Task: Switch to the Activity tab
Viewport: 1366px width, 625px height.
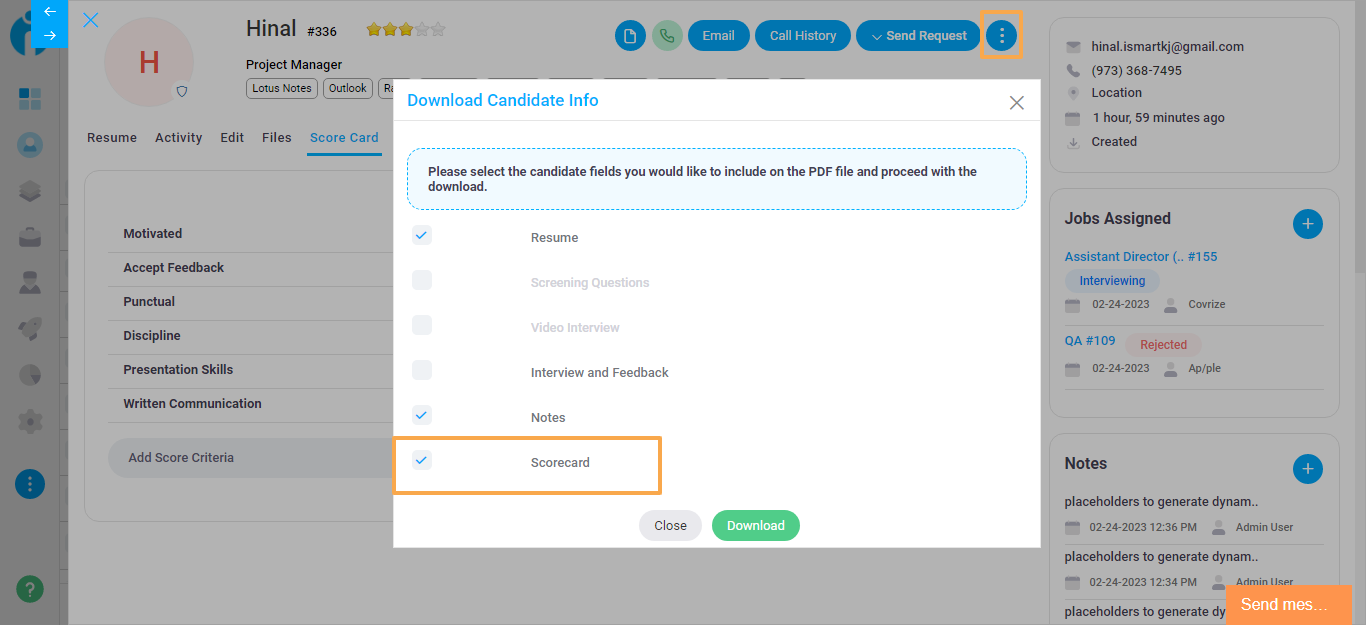Action: pos(179,138)
